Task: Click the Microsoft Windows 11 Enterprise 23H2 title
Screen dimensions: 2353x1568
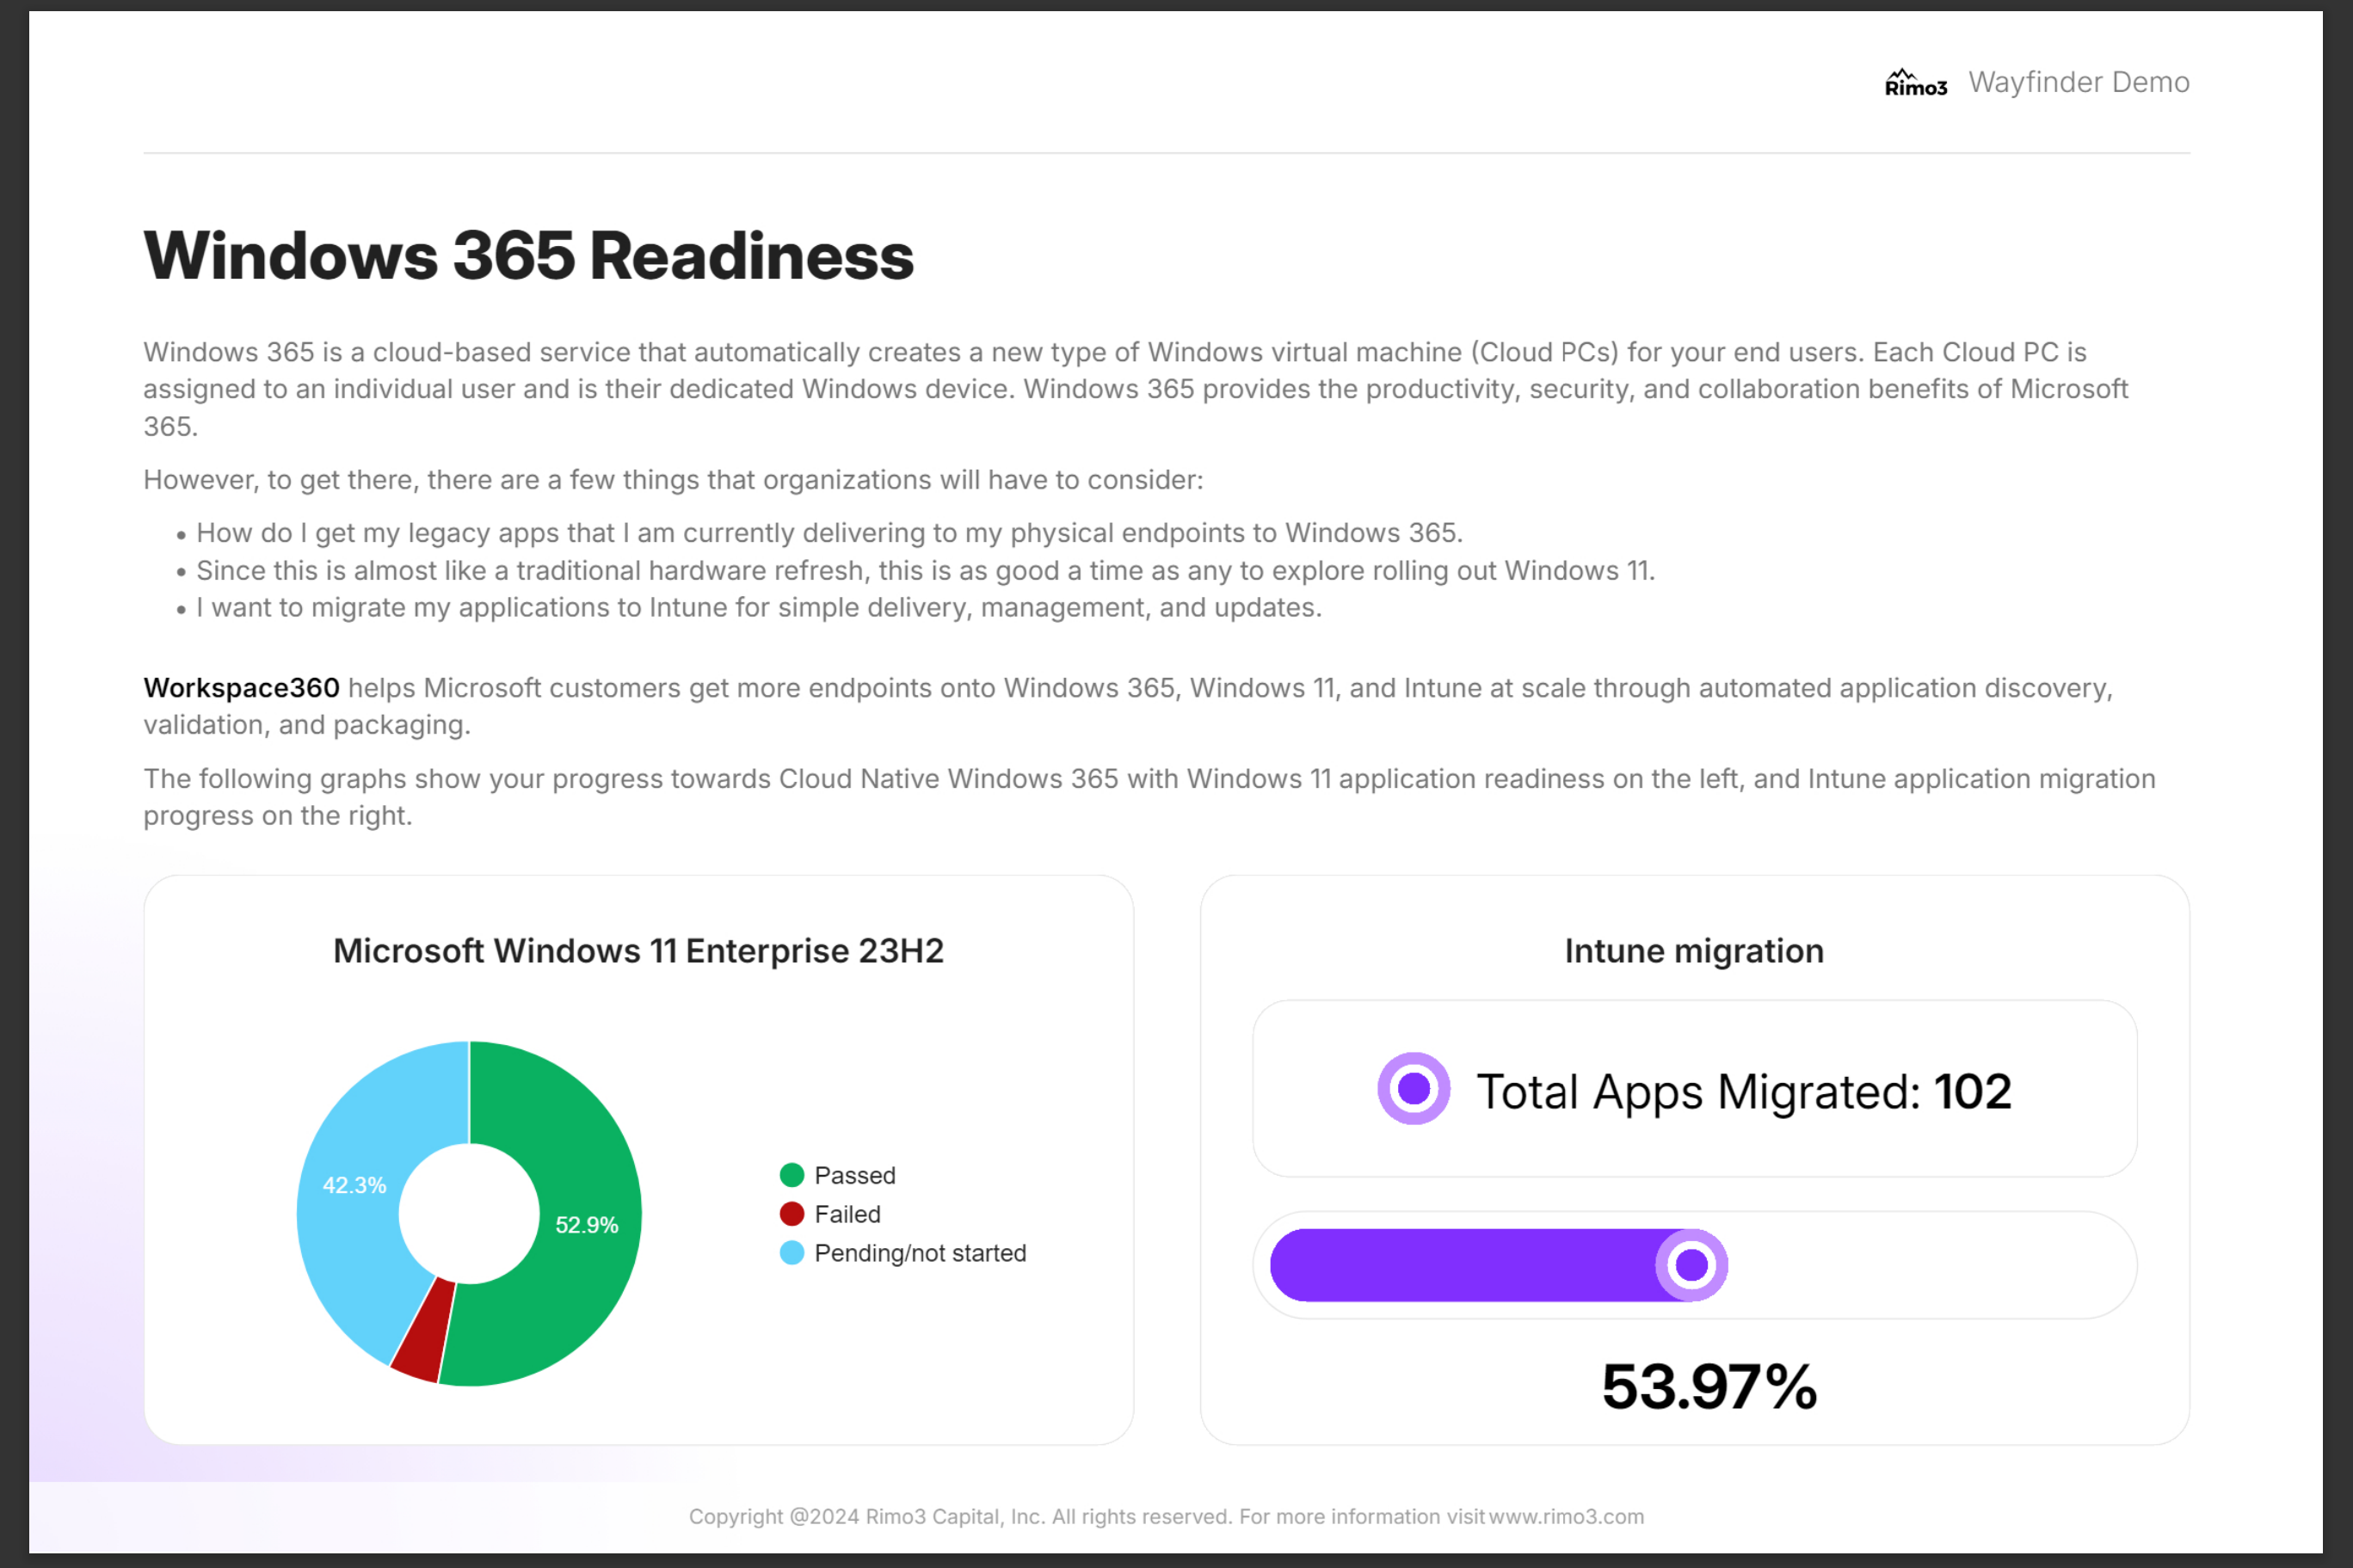Action: [638, 951]
